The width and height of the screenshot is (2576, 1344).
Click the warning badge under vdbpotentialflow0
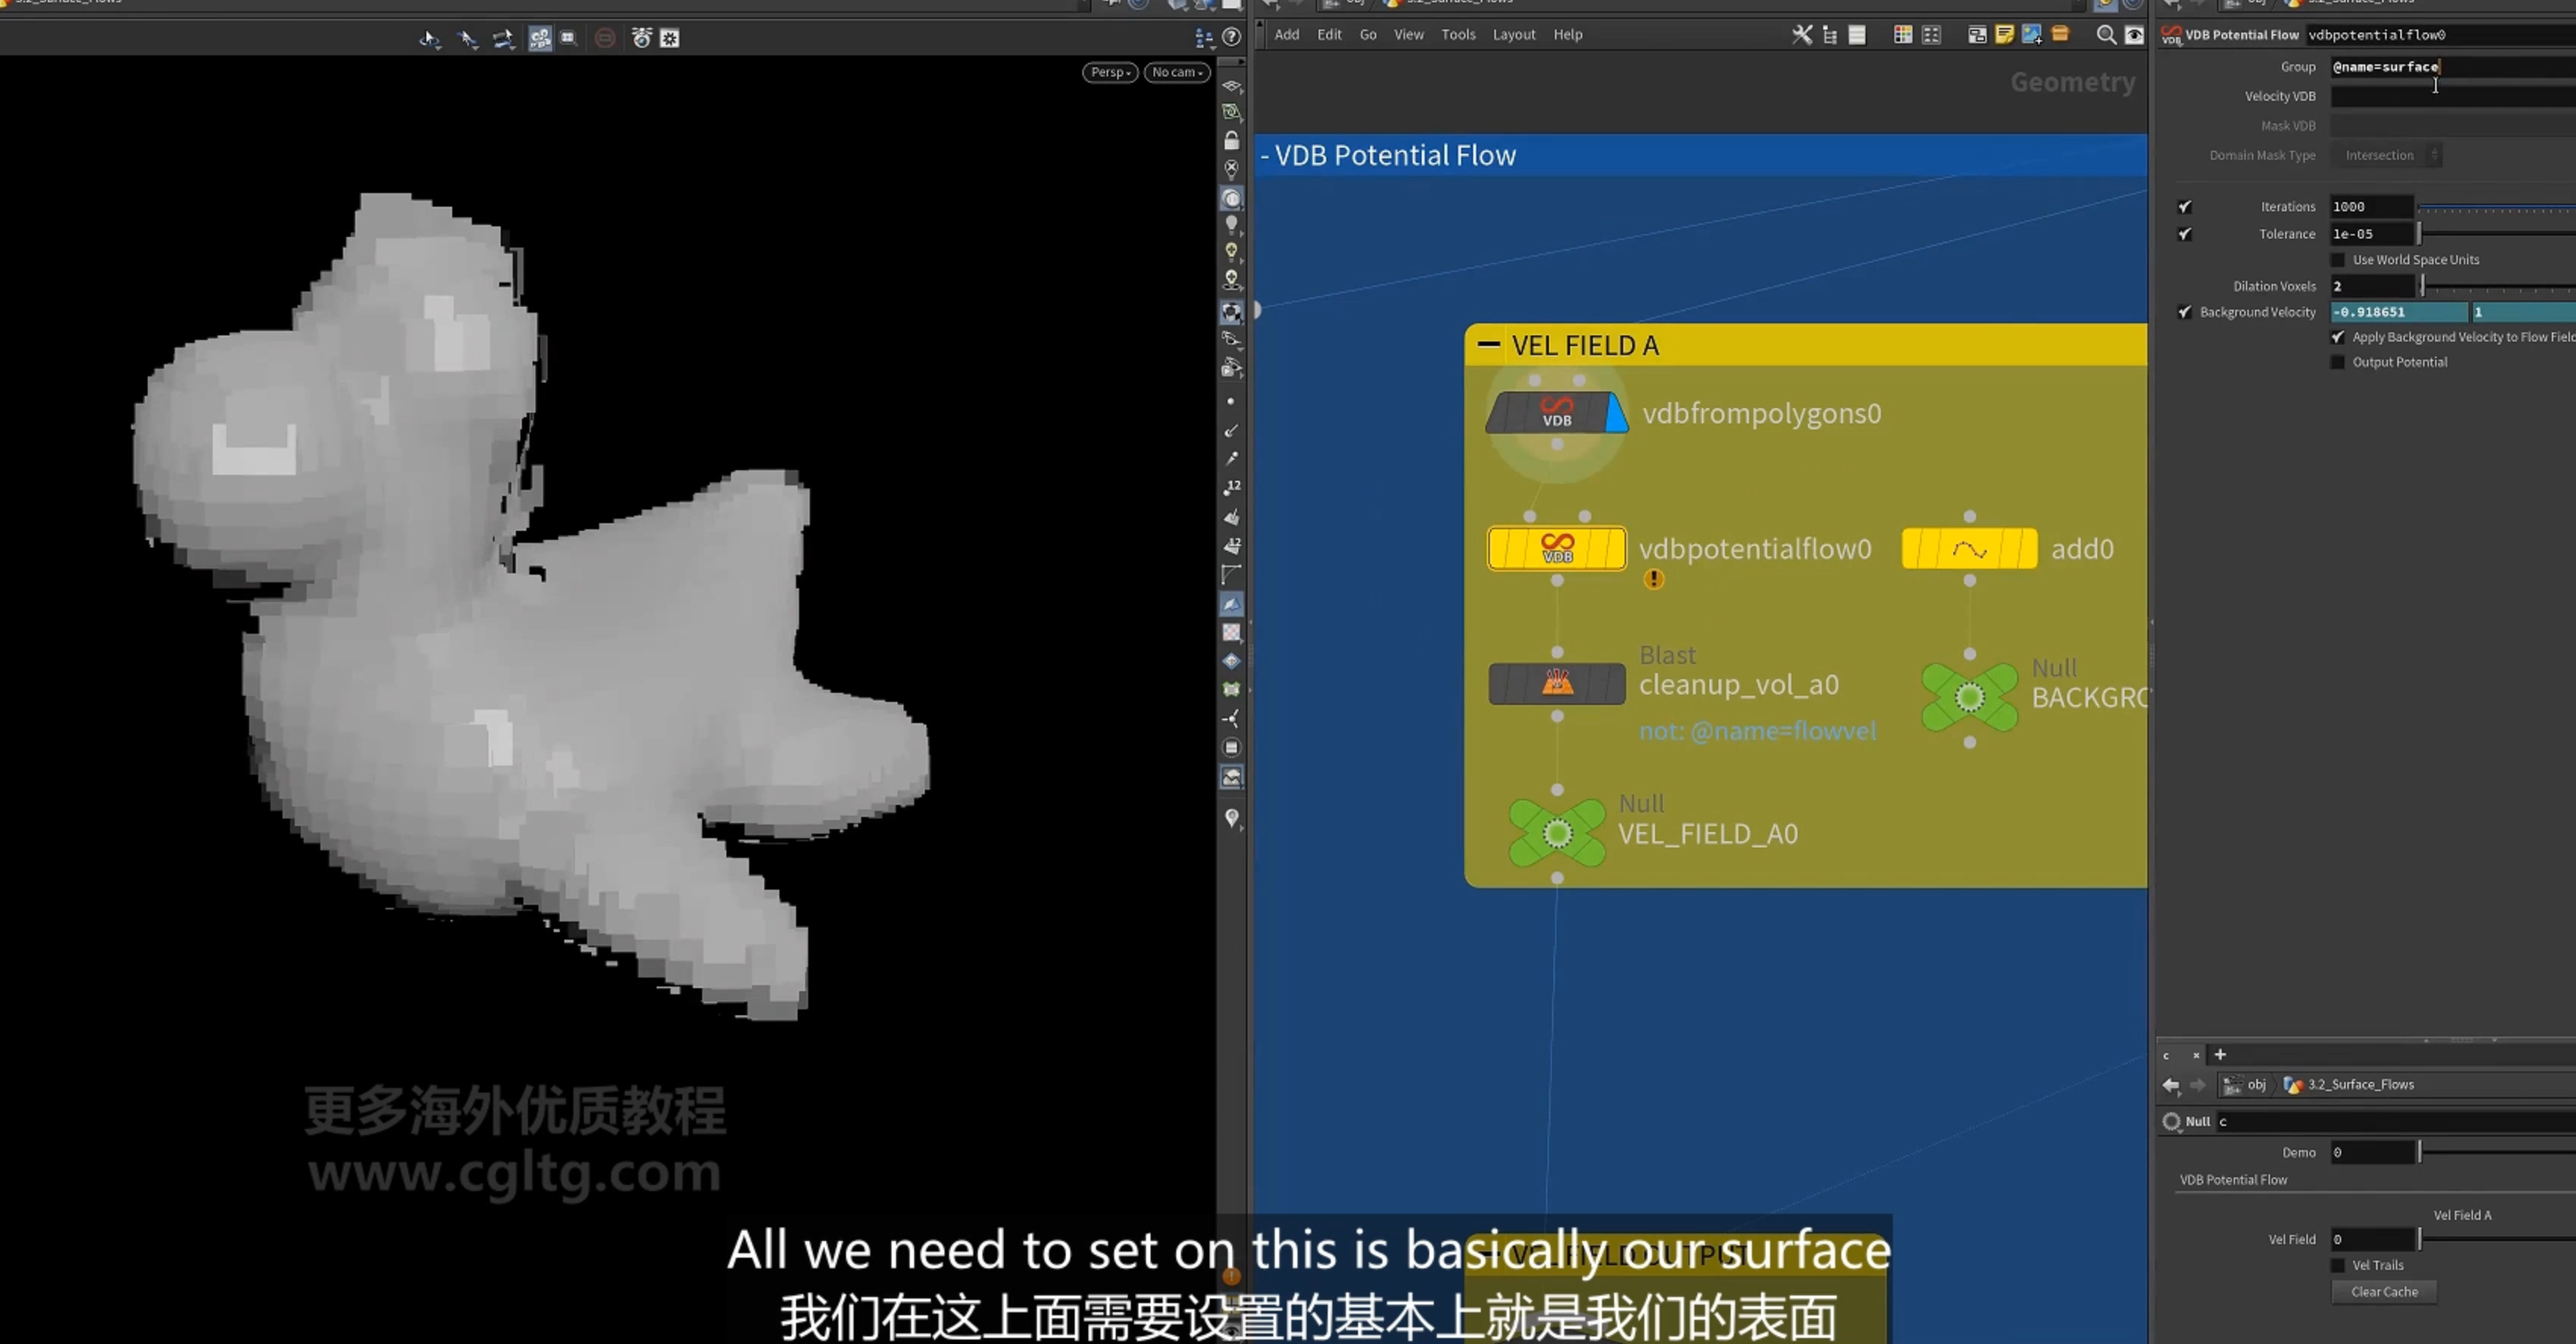[x=1654, y=579]
